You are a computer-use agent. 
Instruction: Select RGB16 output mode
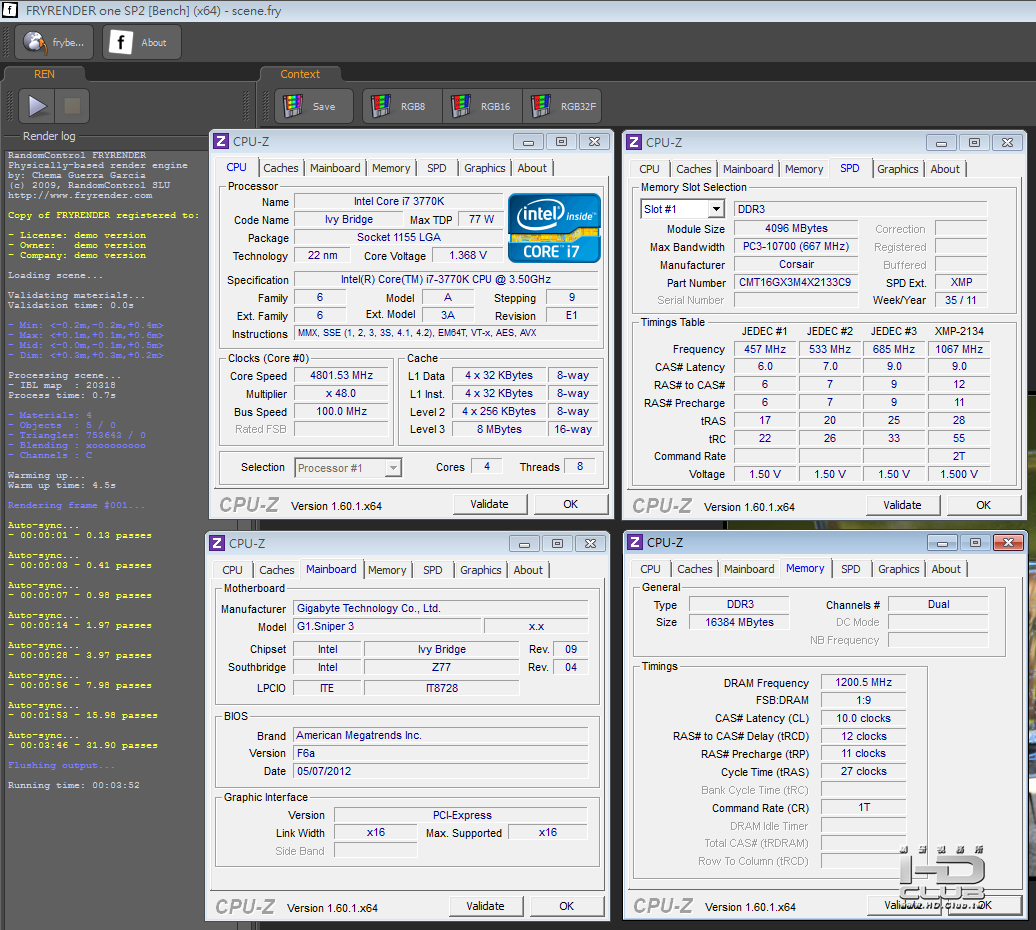[482, 106]
